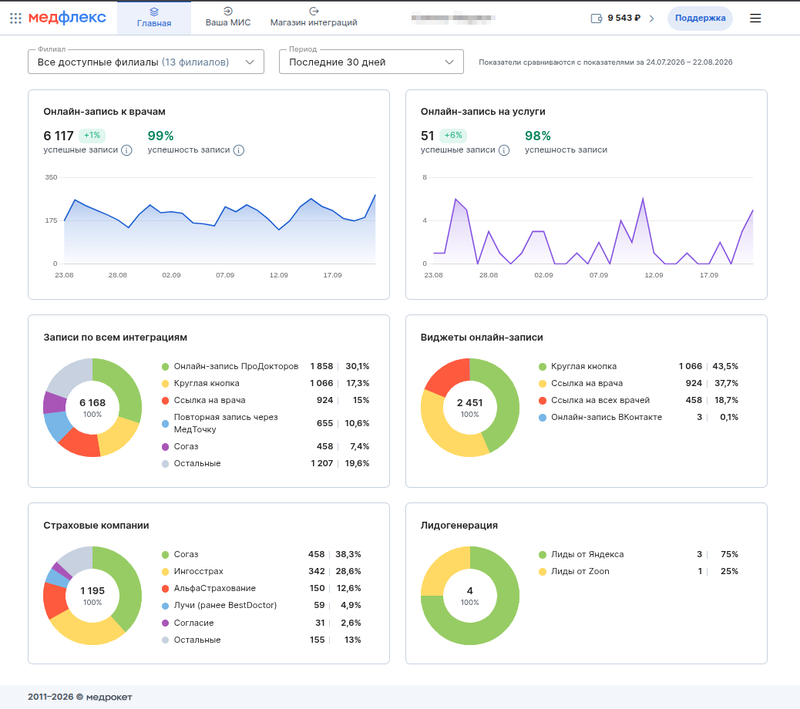Image resolution: width=800 pixels, height=709 pixels.
Task: Click the 2 451 widgets donut center
Action: pos(470,407)
